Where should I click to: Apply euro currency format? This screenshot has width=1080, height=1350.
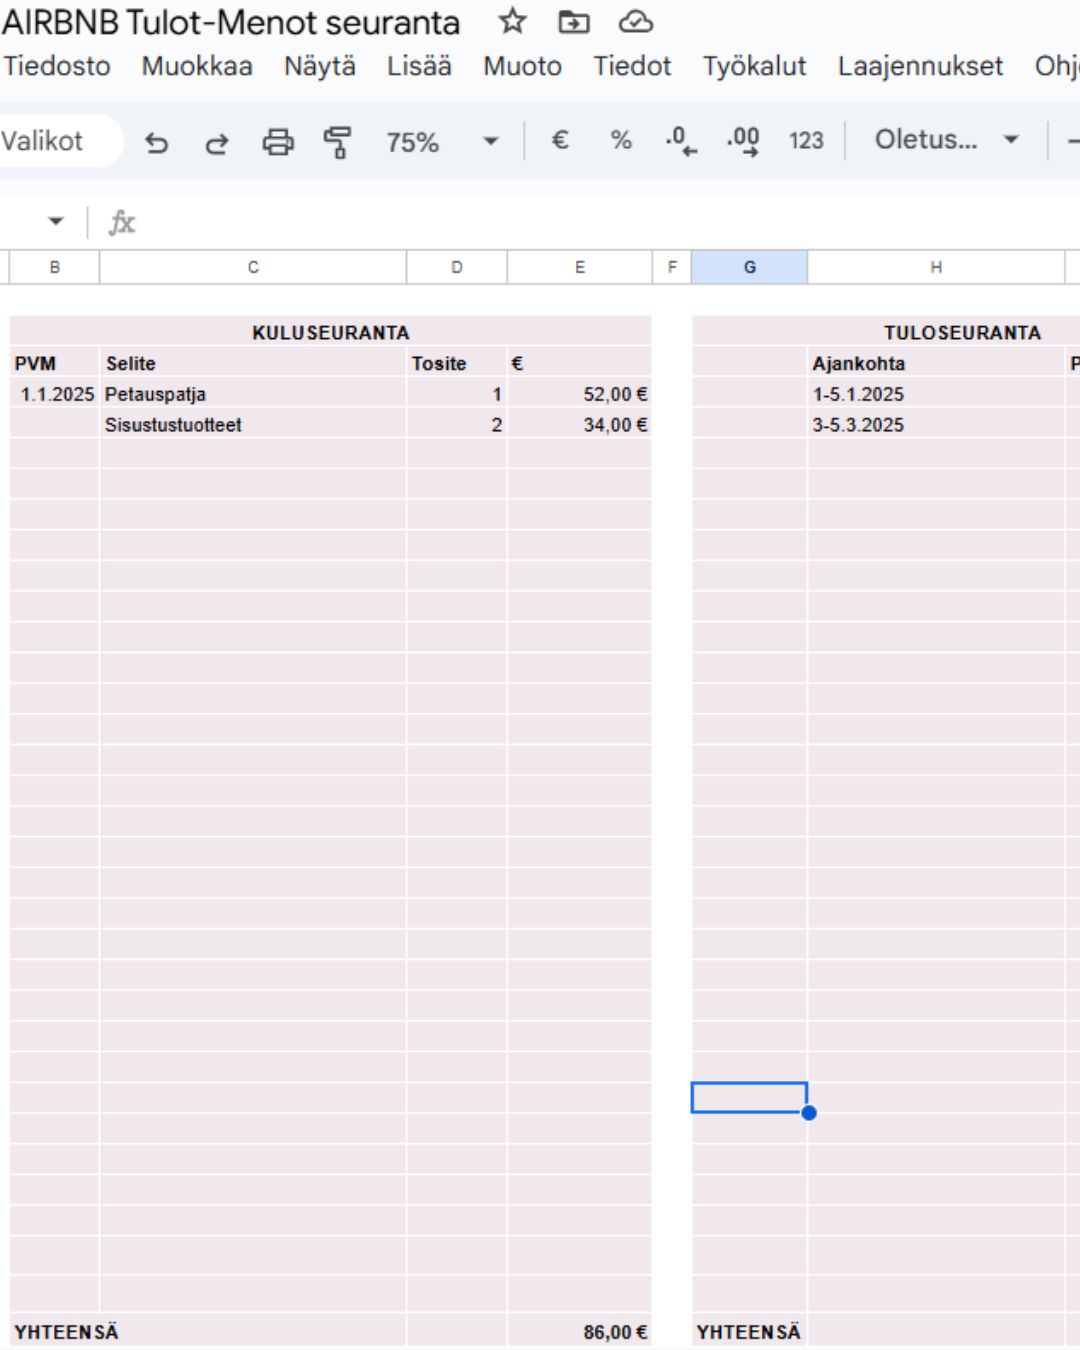coord(560,140)
